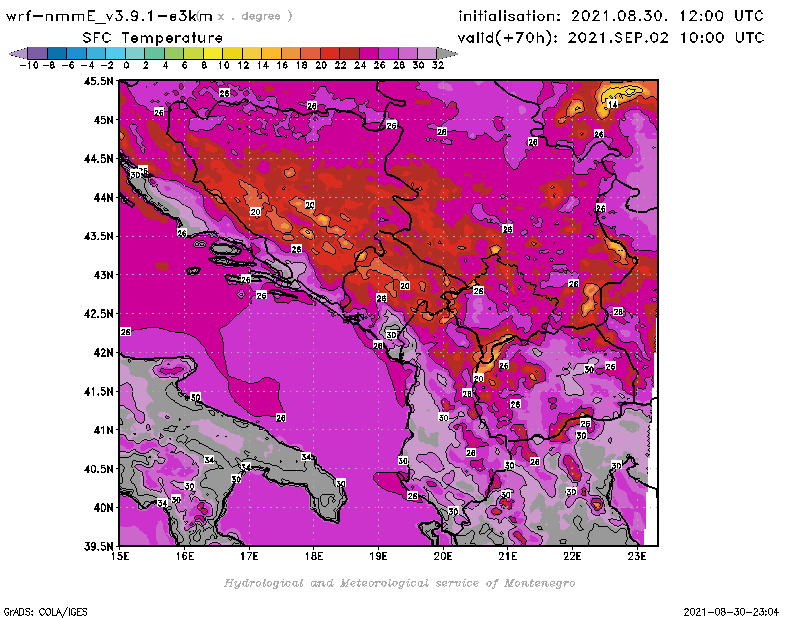Click the '41N' latitude label

tap(103, 430)
